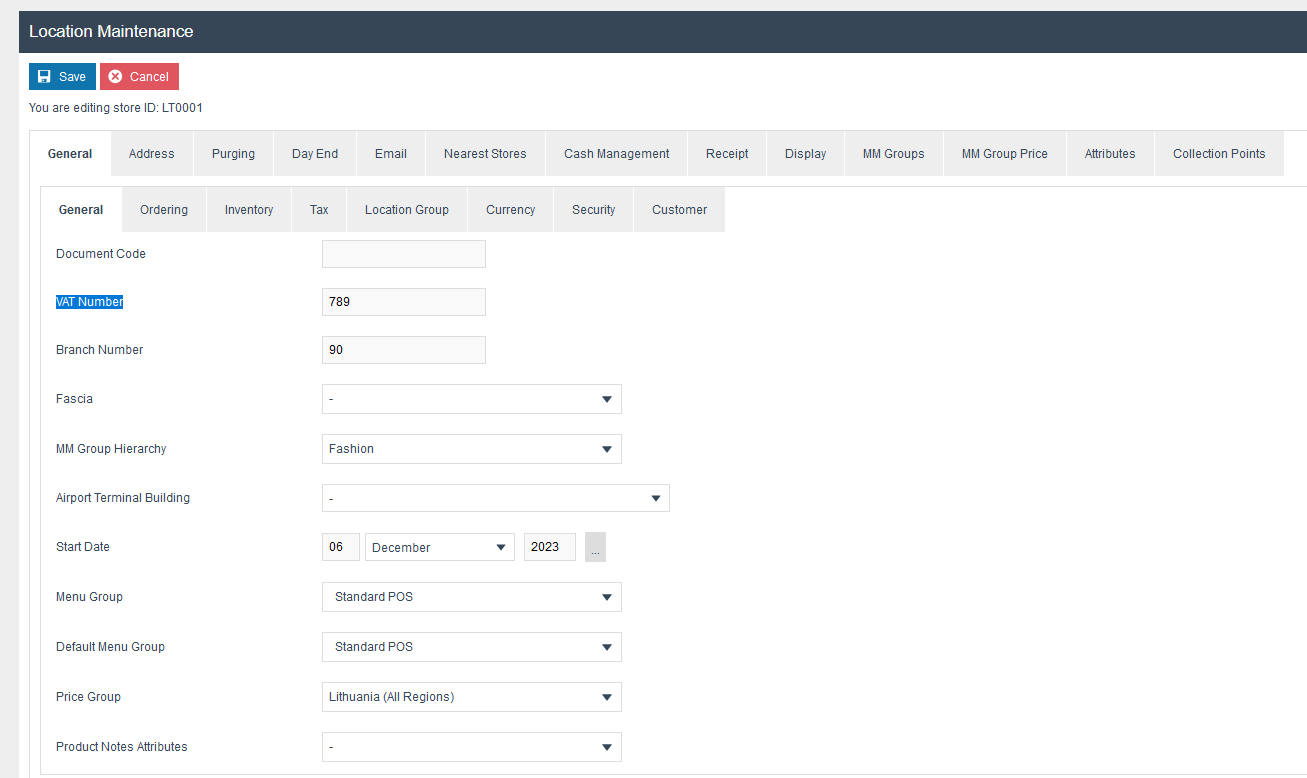1307x778 pixels.
Task: Switch to the Address tab
Action: [x=151, y=154]
